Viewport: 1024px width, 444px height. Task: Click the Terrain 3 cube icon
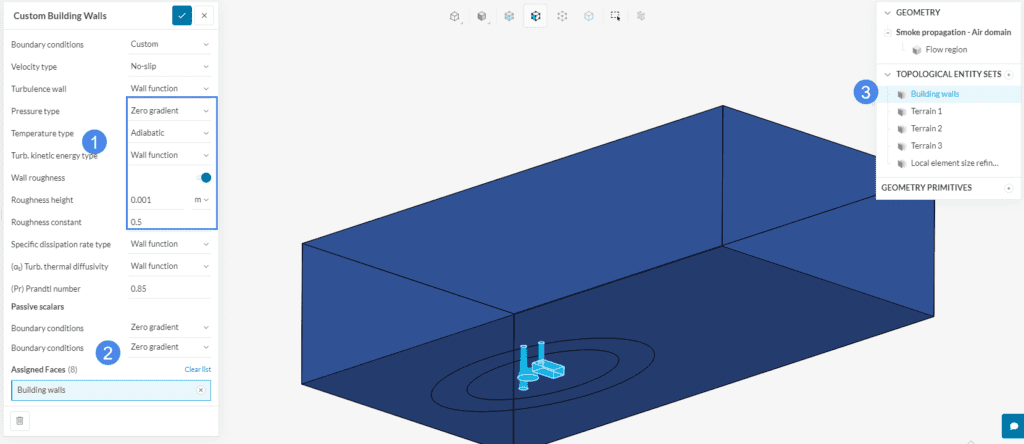coord(901,146)
